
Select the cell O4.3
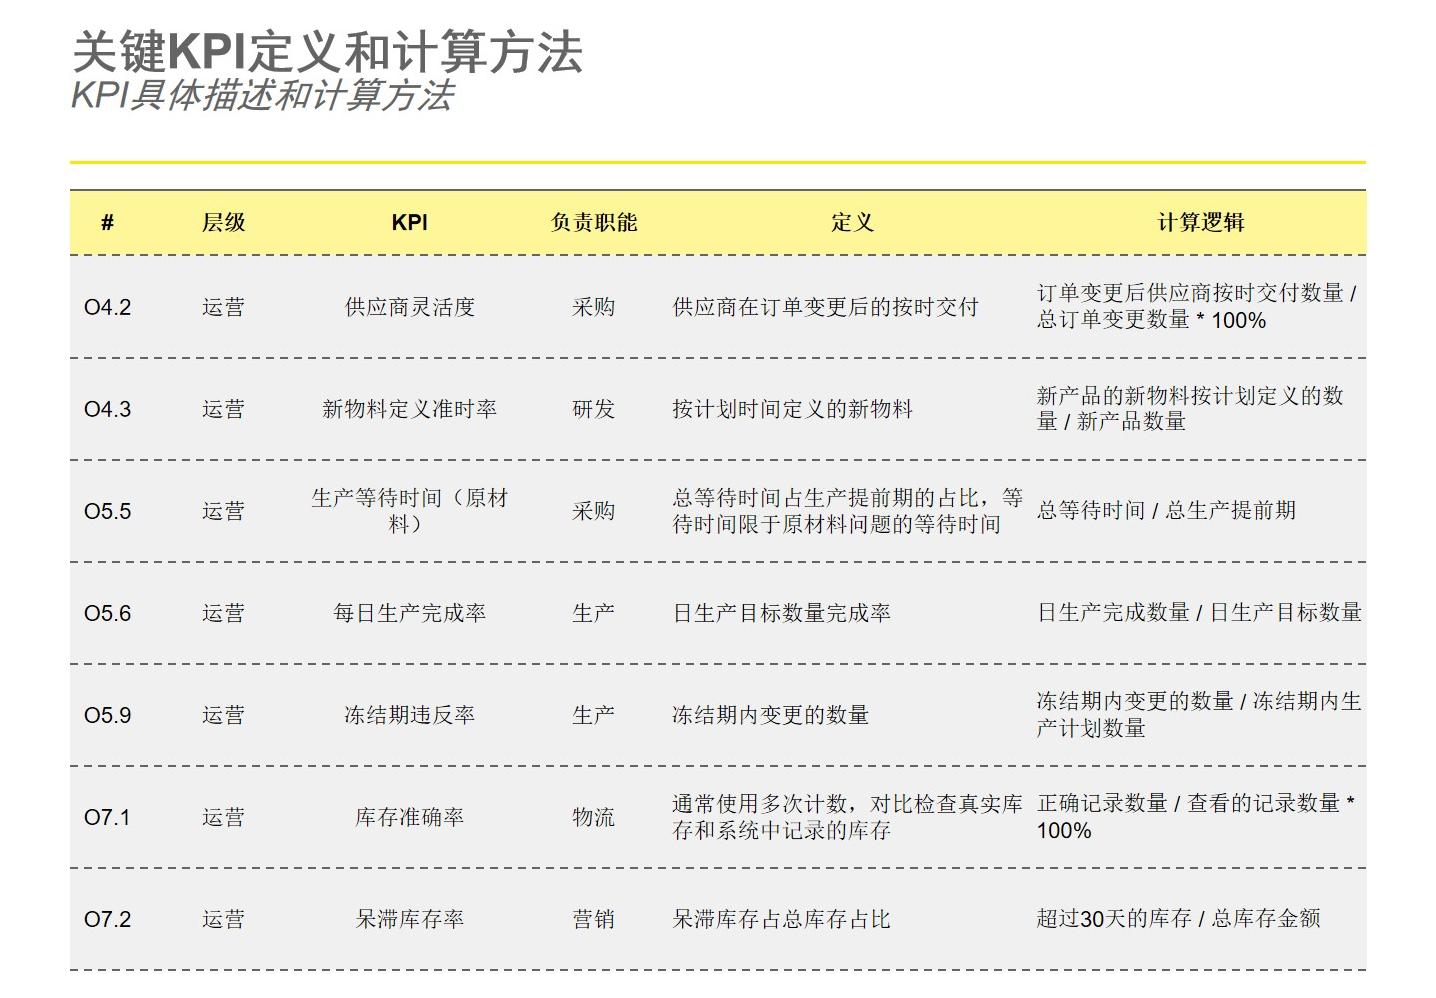pos(107,409)
